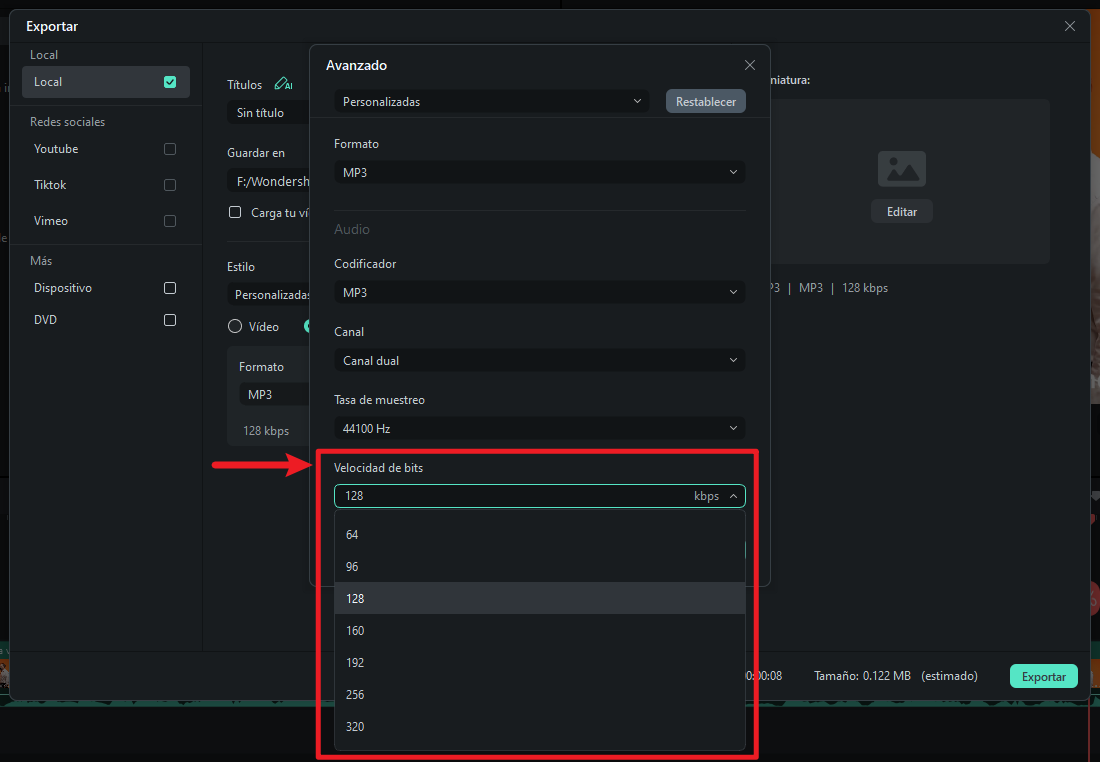Viewport: 1100px width, 762px height.
Task: Select 320 kbps bitrate option
Action: 539,726
